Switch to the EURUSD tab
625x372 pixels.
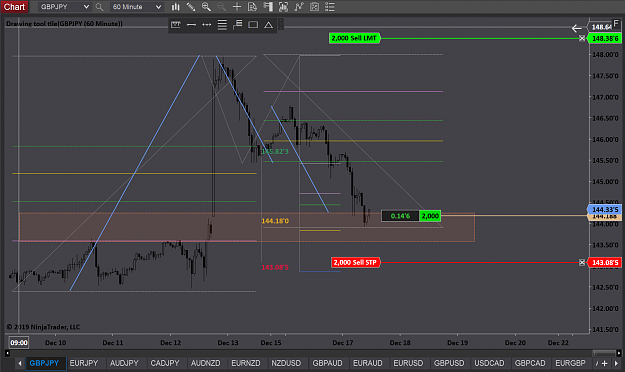click(408, 363)
